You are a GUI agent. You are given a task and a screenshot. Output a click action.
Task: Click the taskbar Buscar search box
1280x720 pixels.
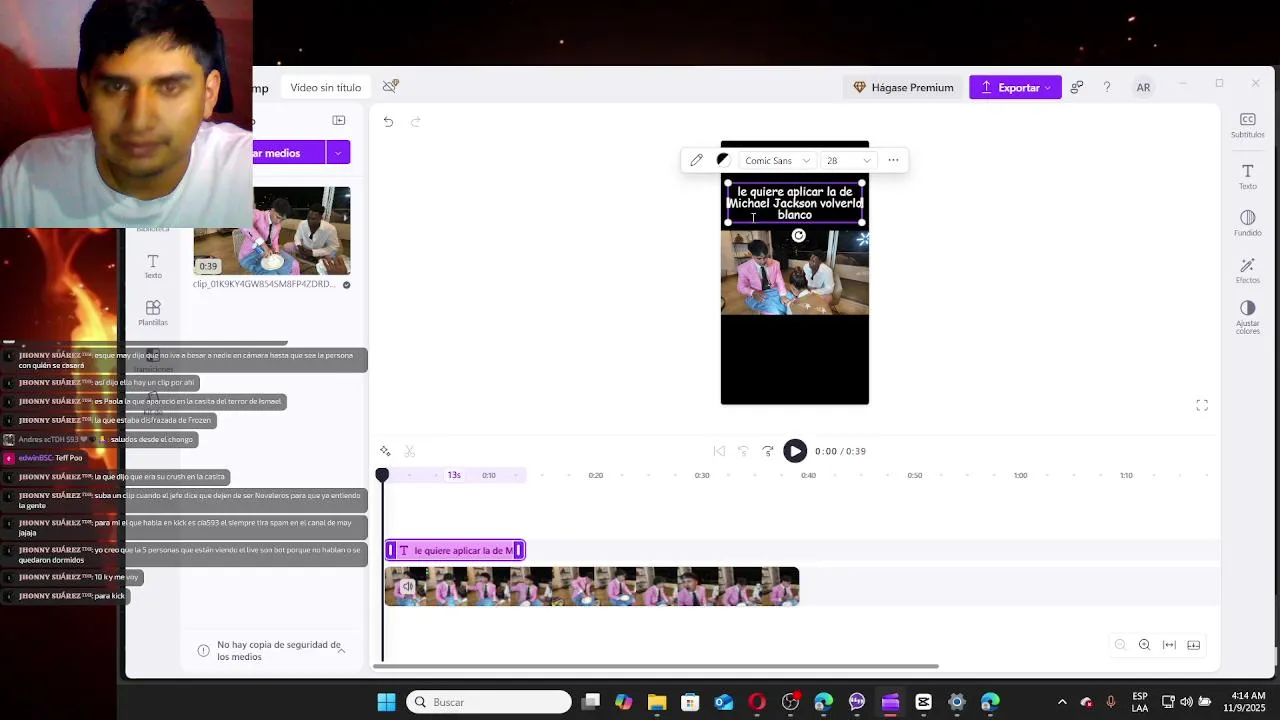[x=489, y=702]
